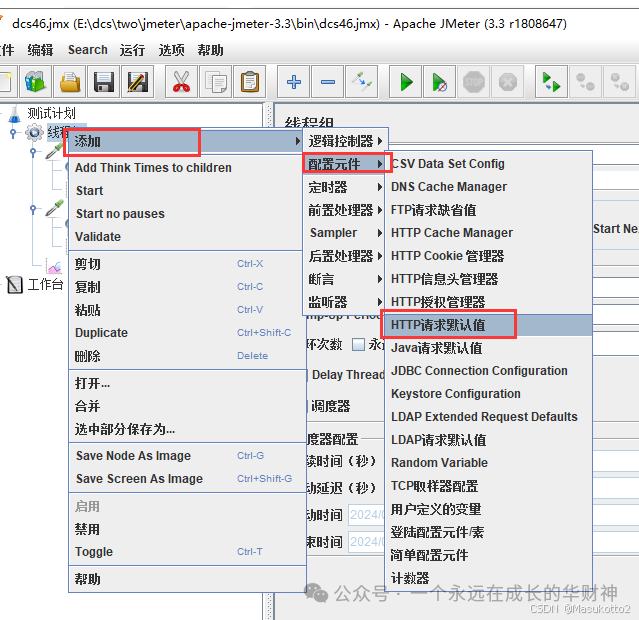Select 选中部分保存为... entry
Viewport: 639px width, 620px height.
[187, 429]
